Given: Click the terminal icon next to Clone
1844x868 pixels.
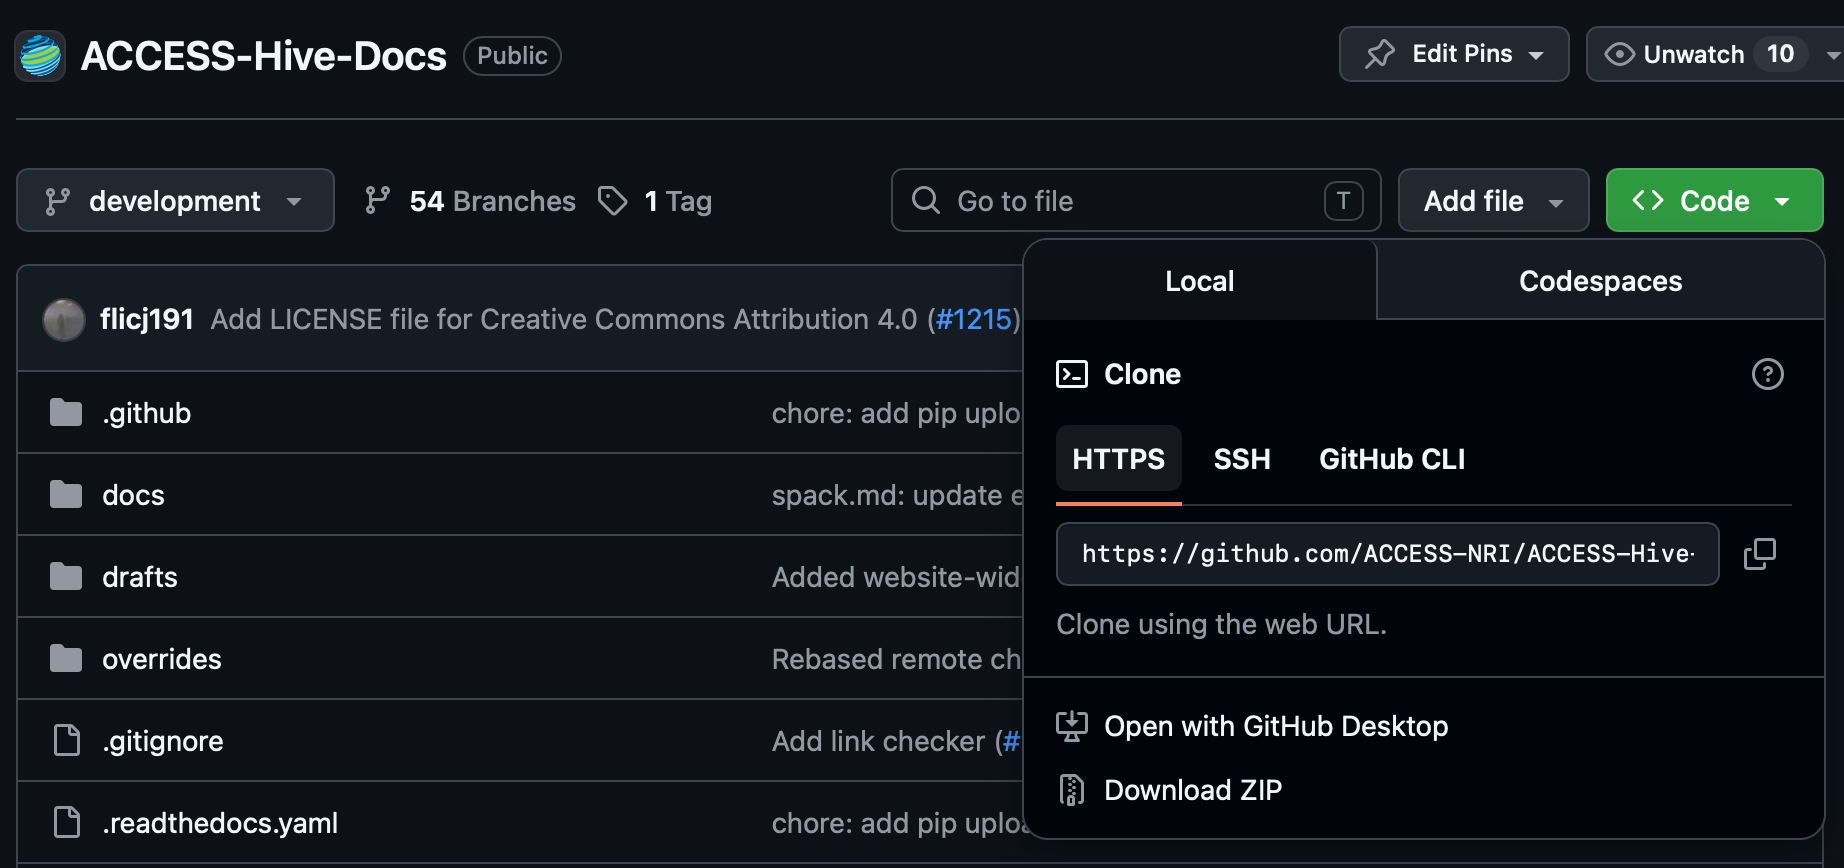Looking at the screenshot, I should click(1072, 374).
